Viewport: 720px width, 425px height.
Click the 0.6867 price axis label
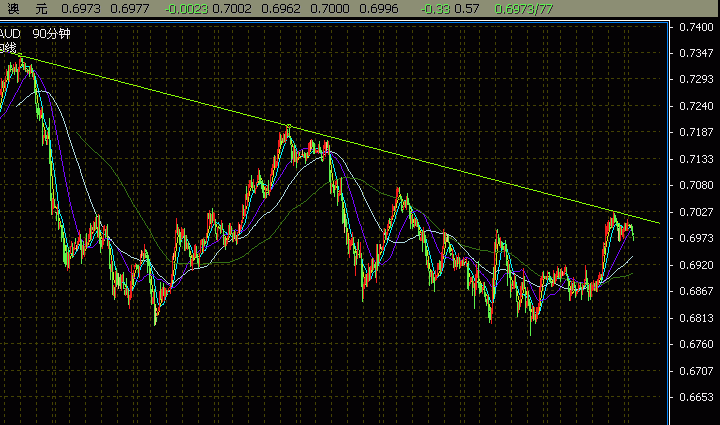click(x=696, y=291)
